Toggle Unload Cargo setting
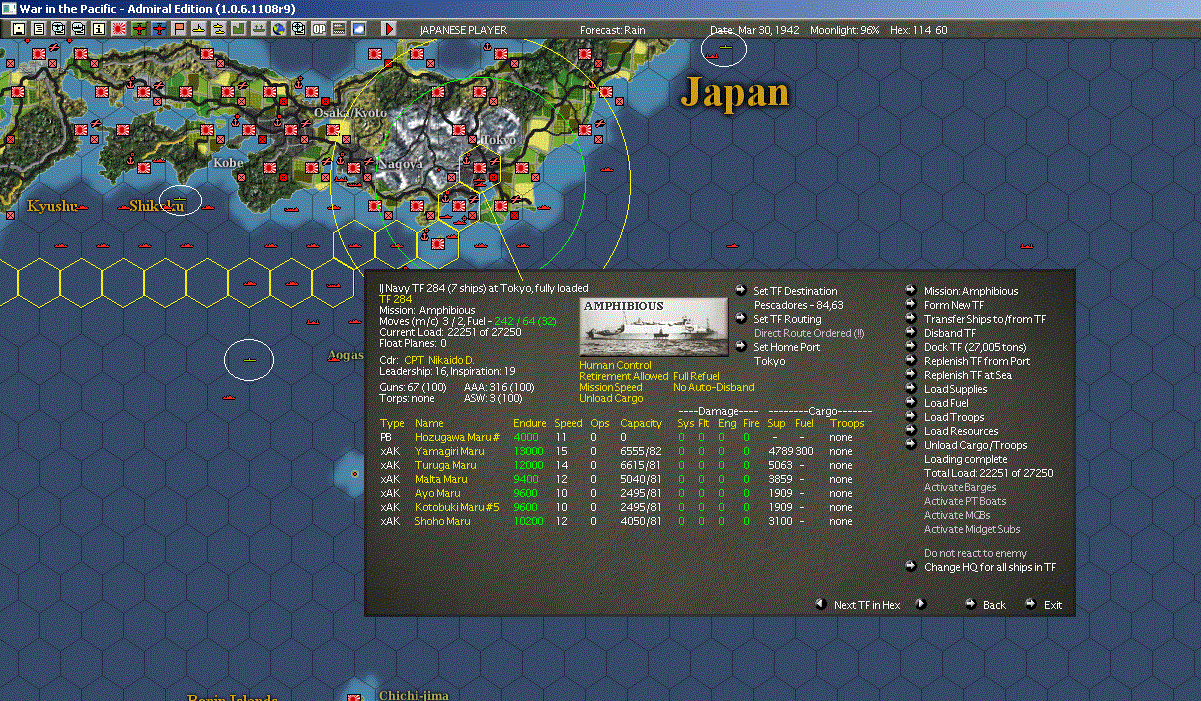The image size is (1201, 701). (x=609, y=398)
